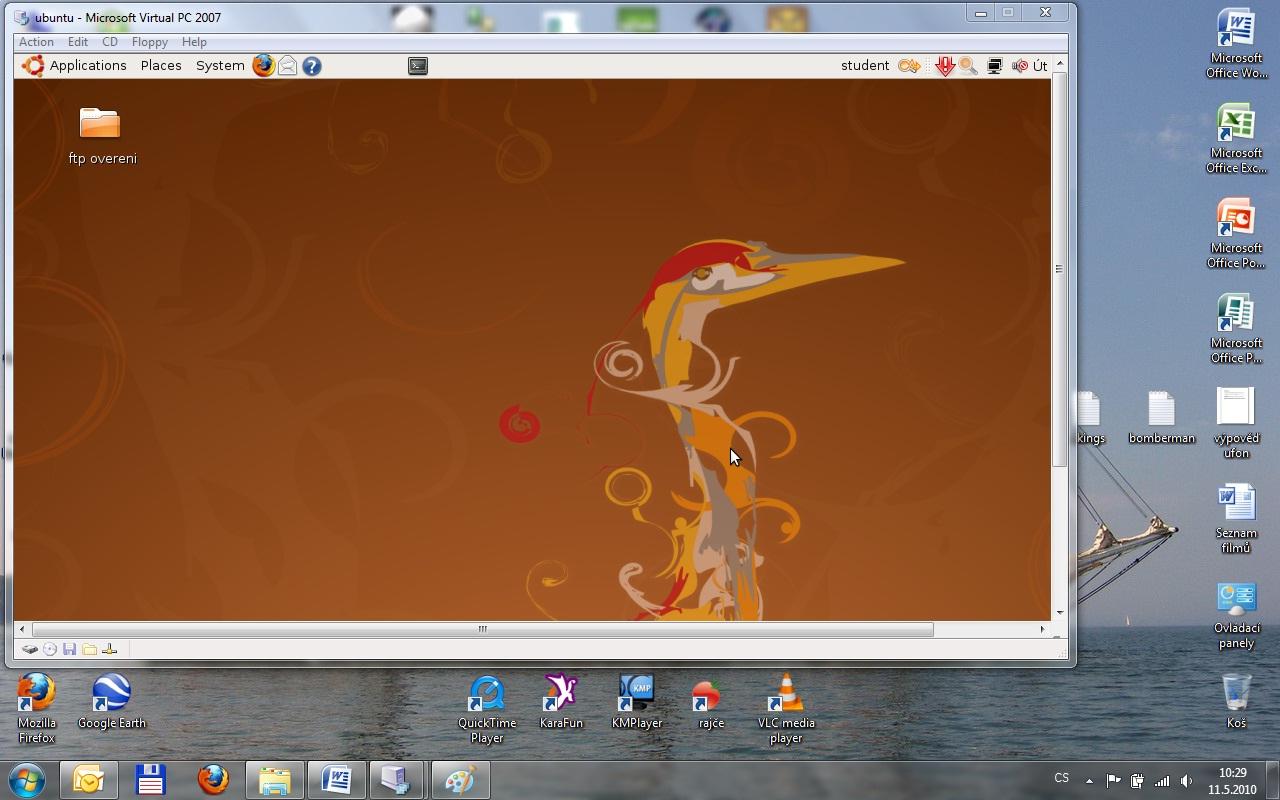Screen dimensions: 1280x800
Task: Click the vertical scrollbar of Virtual PC window
Action: (1059, 269)
